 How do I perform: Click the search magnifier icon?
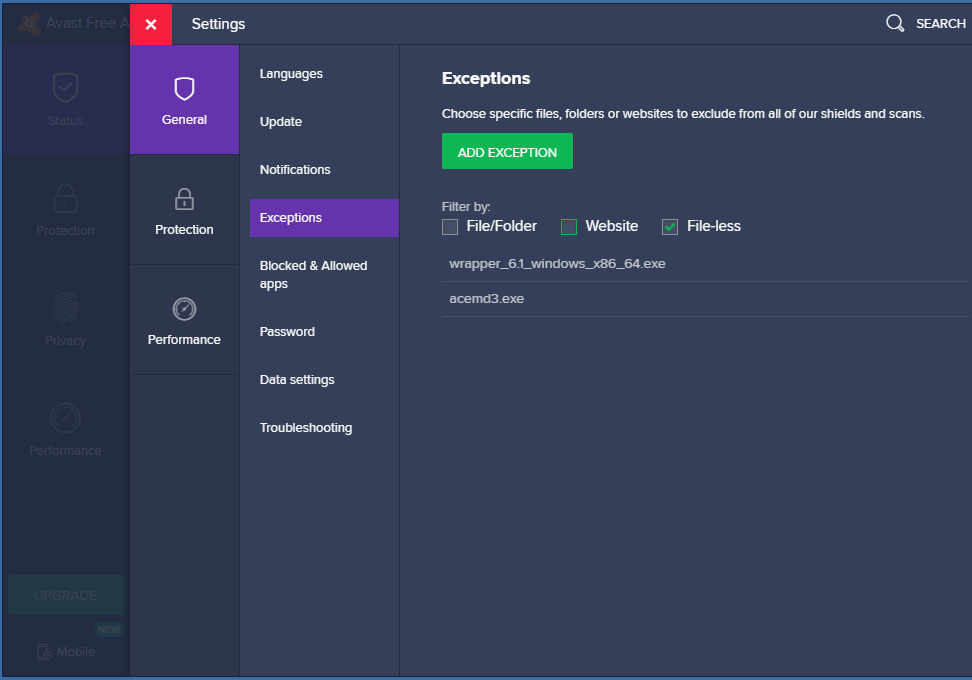(895, 24)
